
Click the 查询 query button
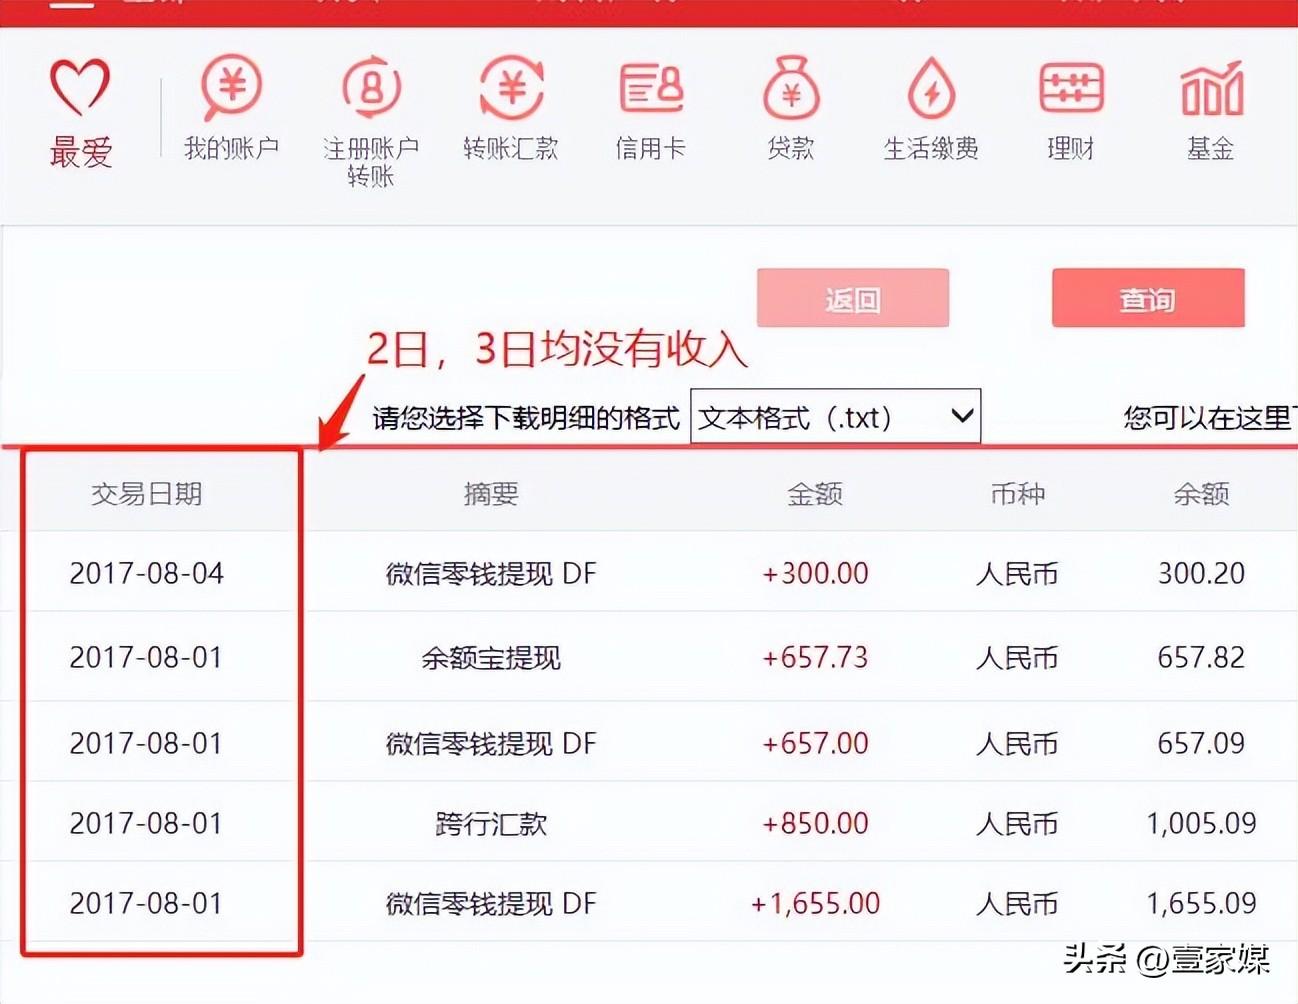(x=1147, y=297)
